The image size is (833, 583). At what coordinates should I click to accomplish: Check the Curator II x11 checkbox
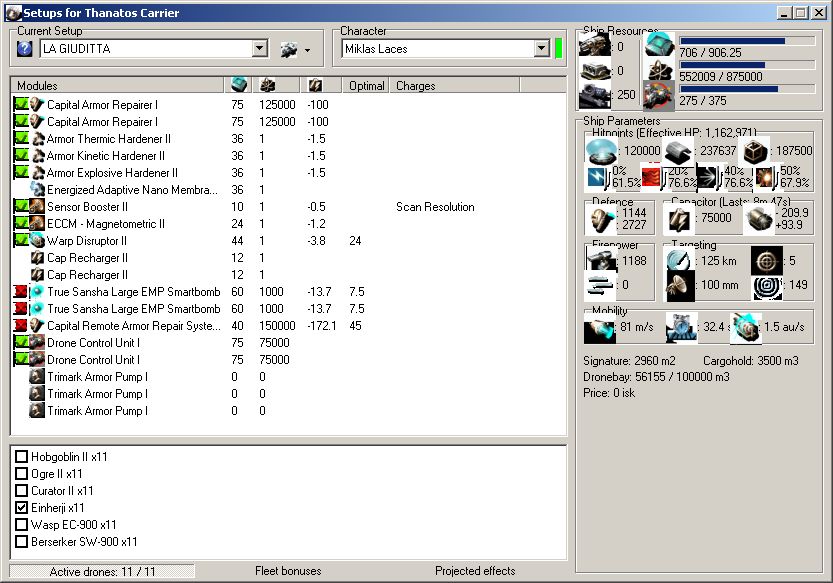tap(22, 491)
